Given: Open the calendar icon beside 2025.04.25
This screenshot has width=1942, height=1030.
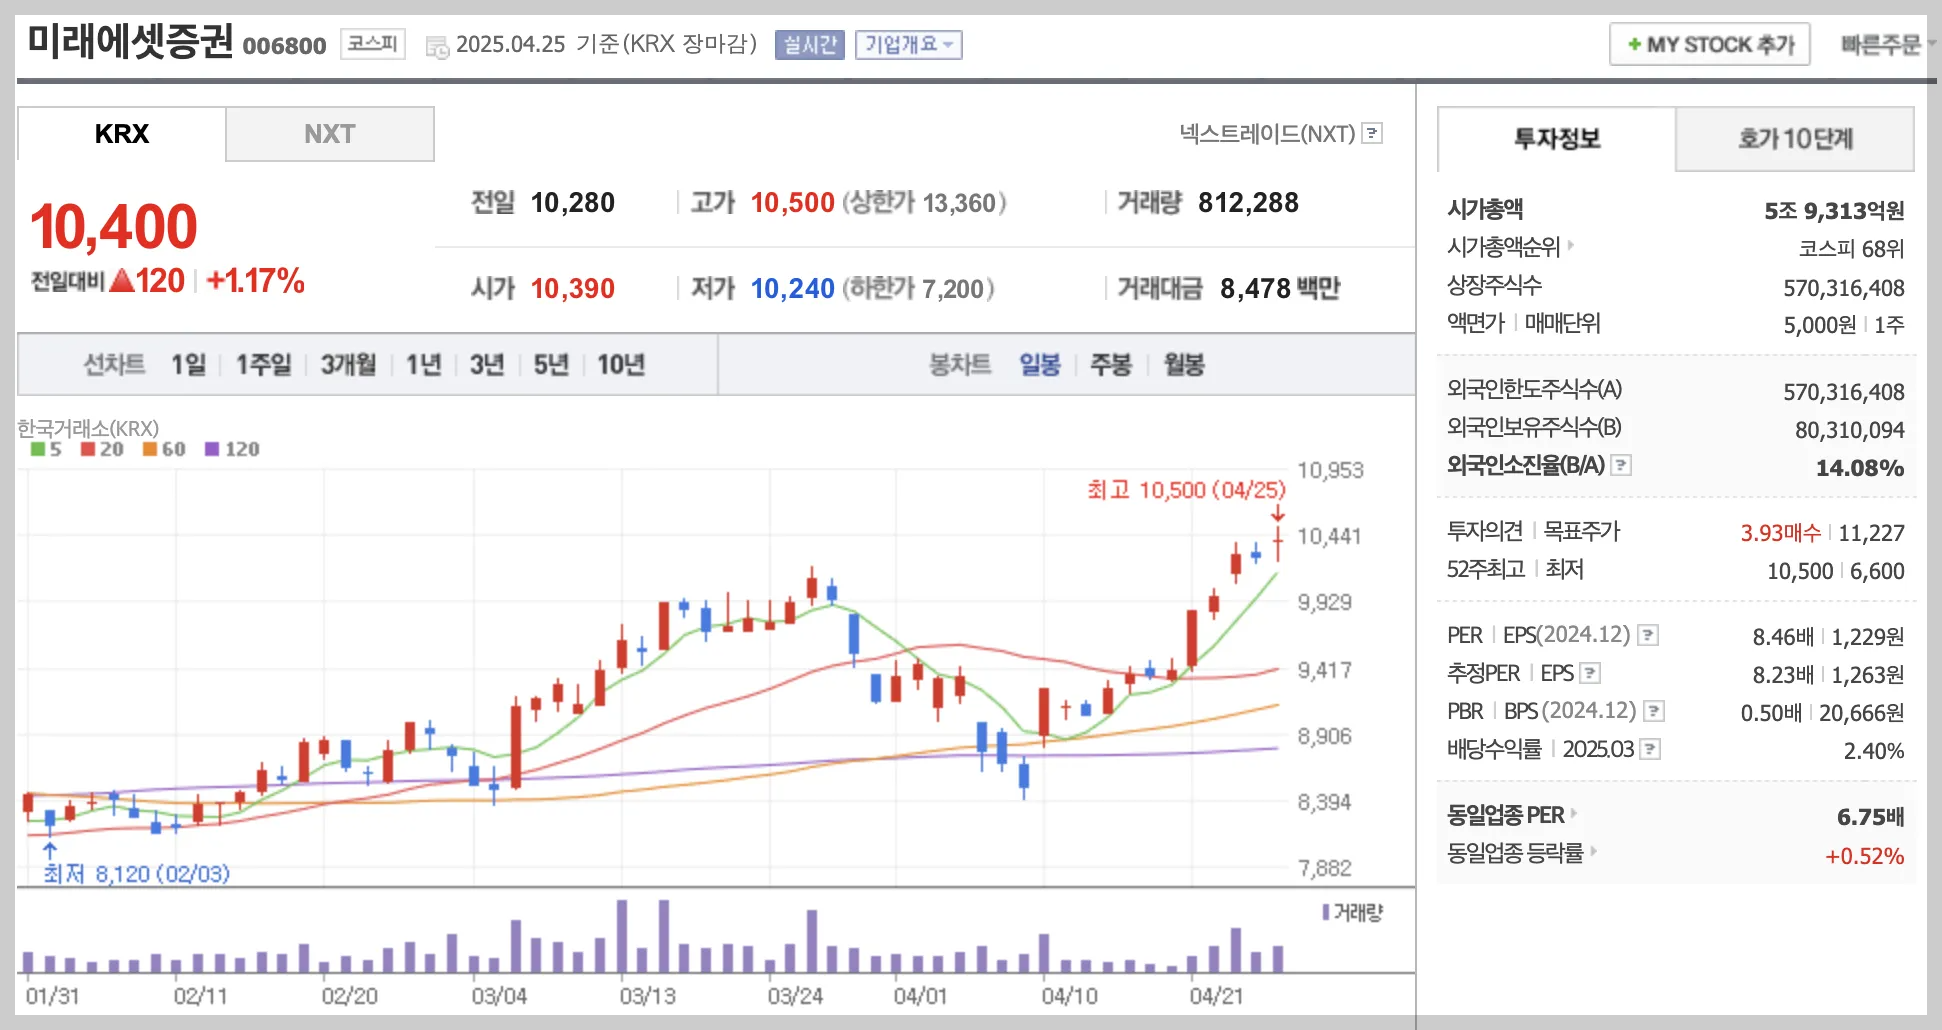Looking at the screenshot, I should pyautogui.click(x=437, y=46).
